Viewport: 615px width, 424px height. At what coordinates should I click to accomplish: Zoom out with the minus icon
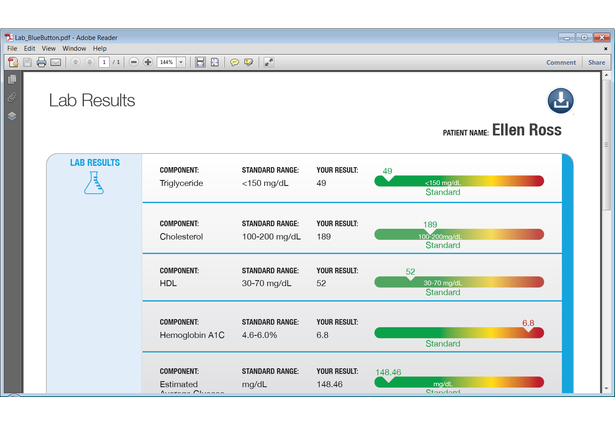tap(134, 62)
